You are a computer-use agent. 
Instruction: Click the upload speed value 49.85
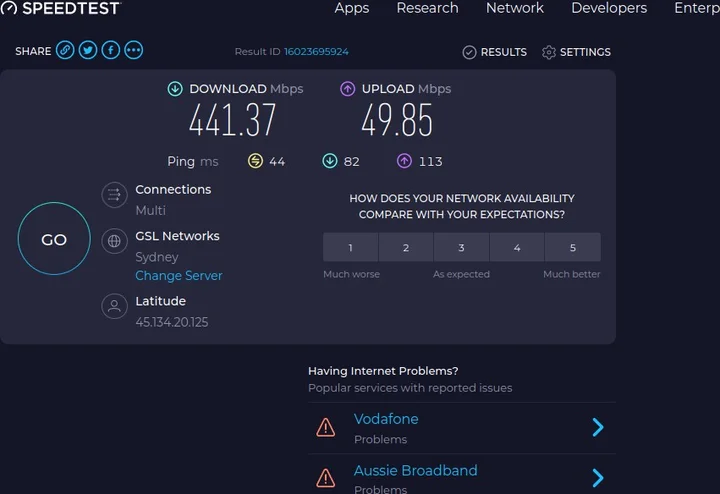coord(397,120)
